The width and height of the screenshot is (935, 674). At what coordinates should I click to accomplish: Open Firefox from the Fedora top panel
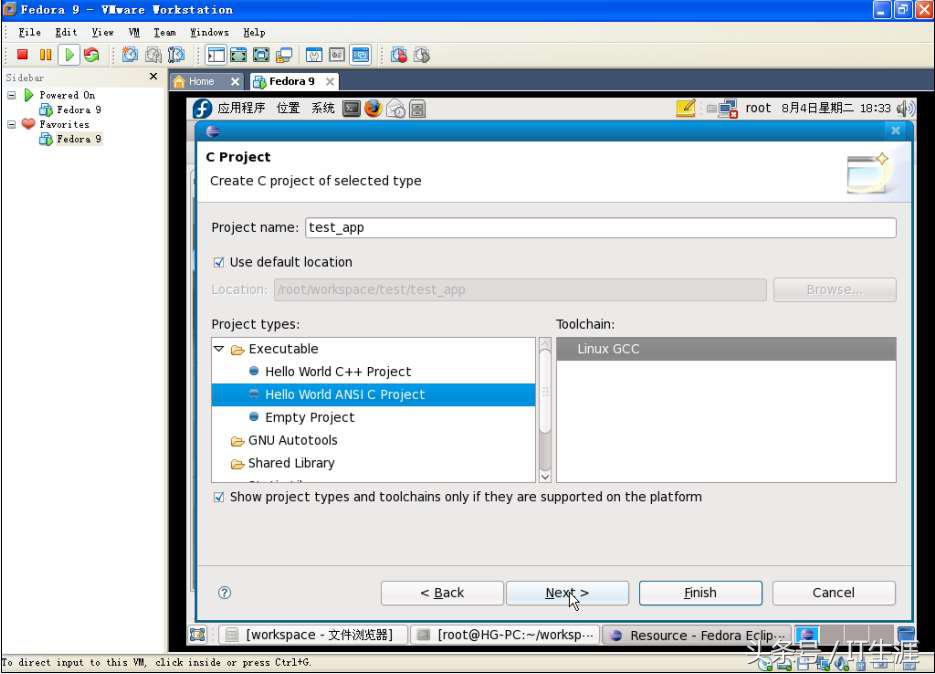[371, 108]
